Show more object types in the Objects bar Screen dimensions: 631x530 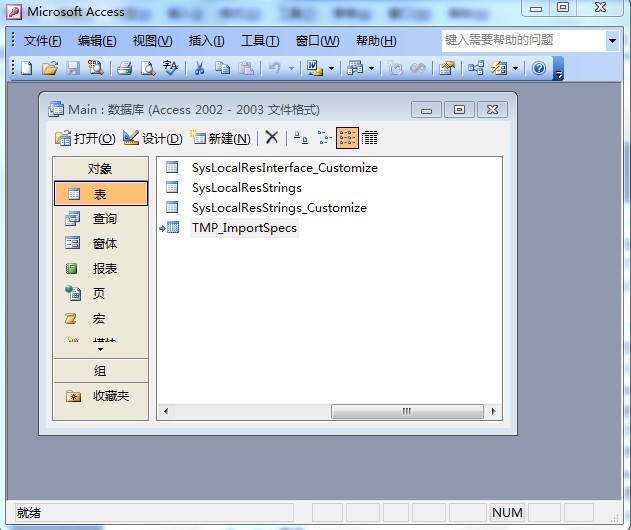pyautogui.click(x=100, y=349)
